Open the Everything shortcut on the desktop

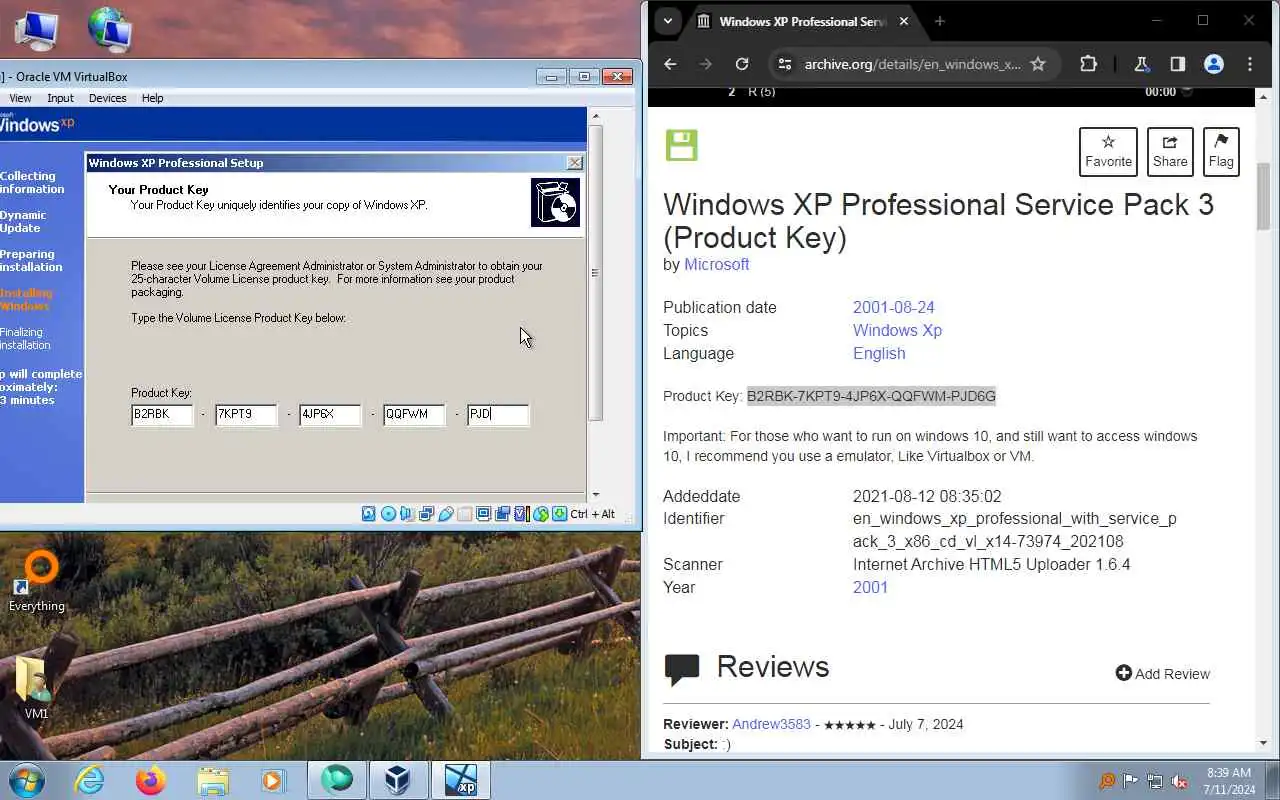point(37,581)
